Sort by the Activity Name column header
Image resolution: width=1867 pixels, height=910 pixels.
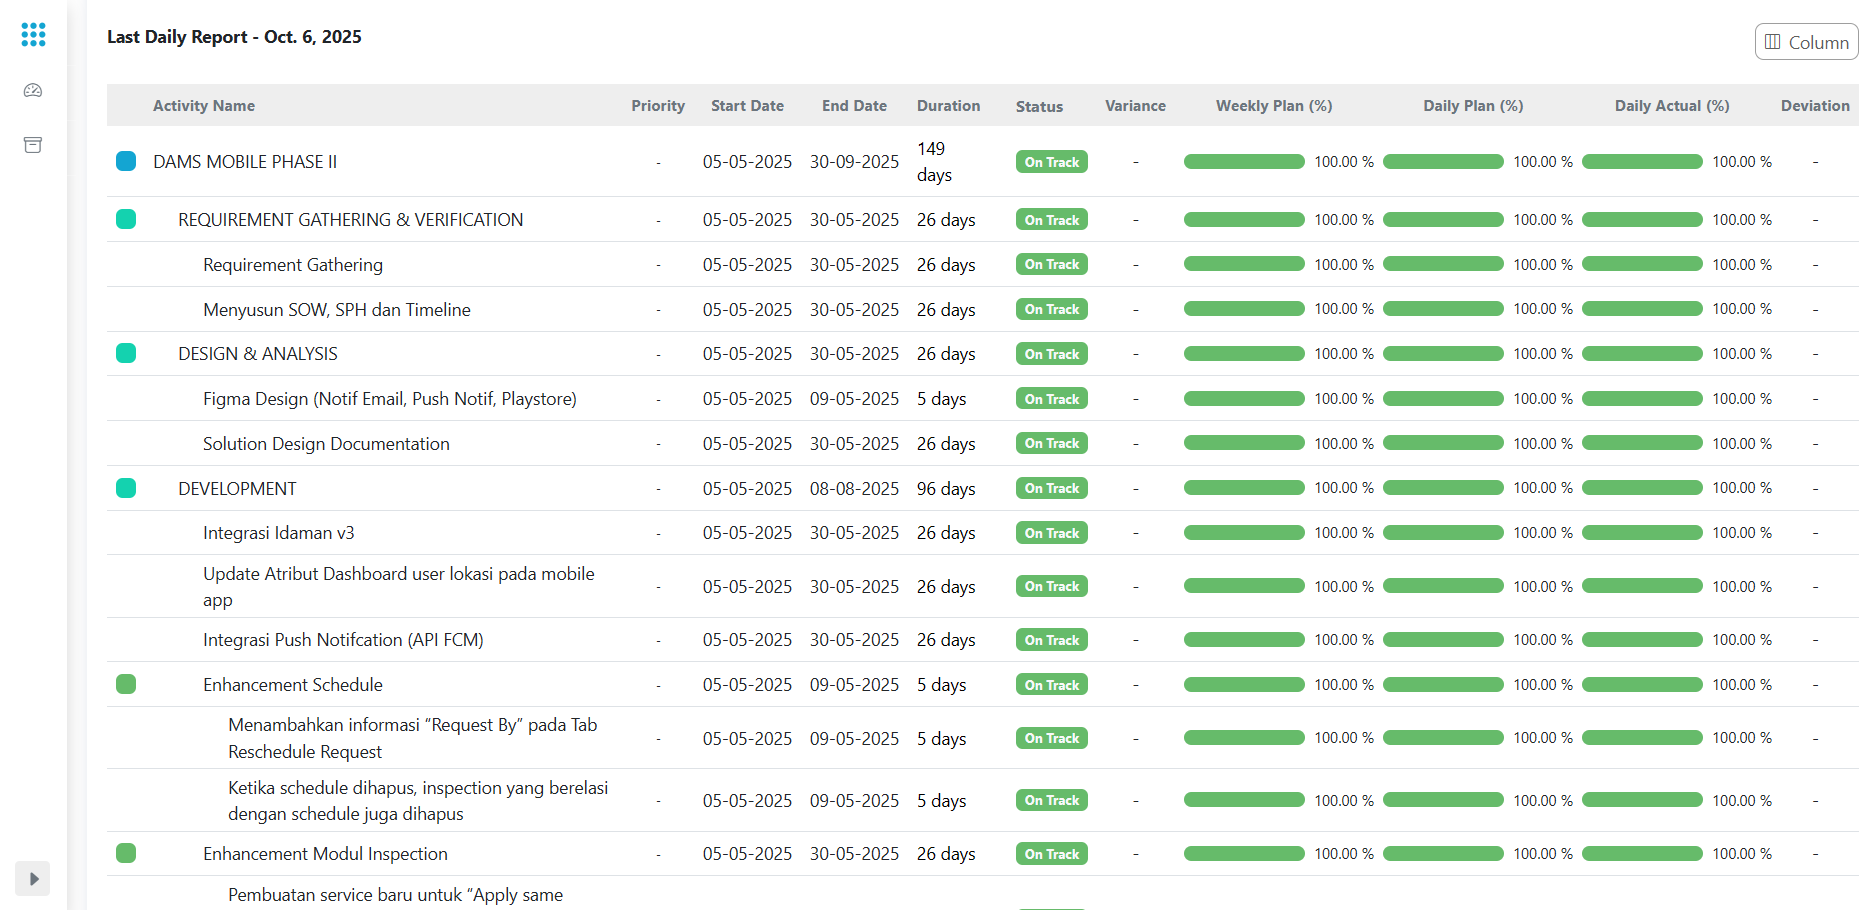(x=204, y=106)
